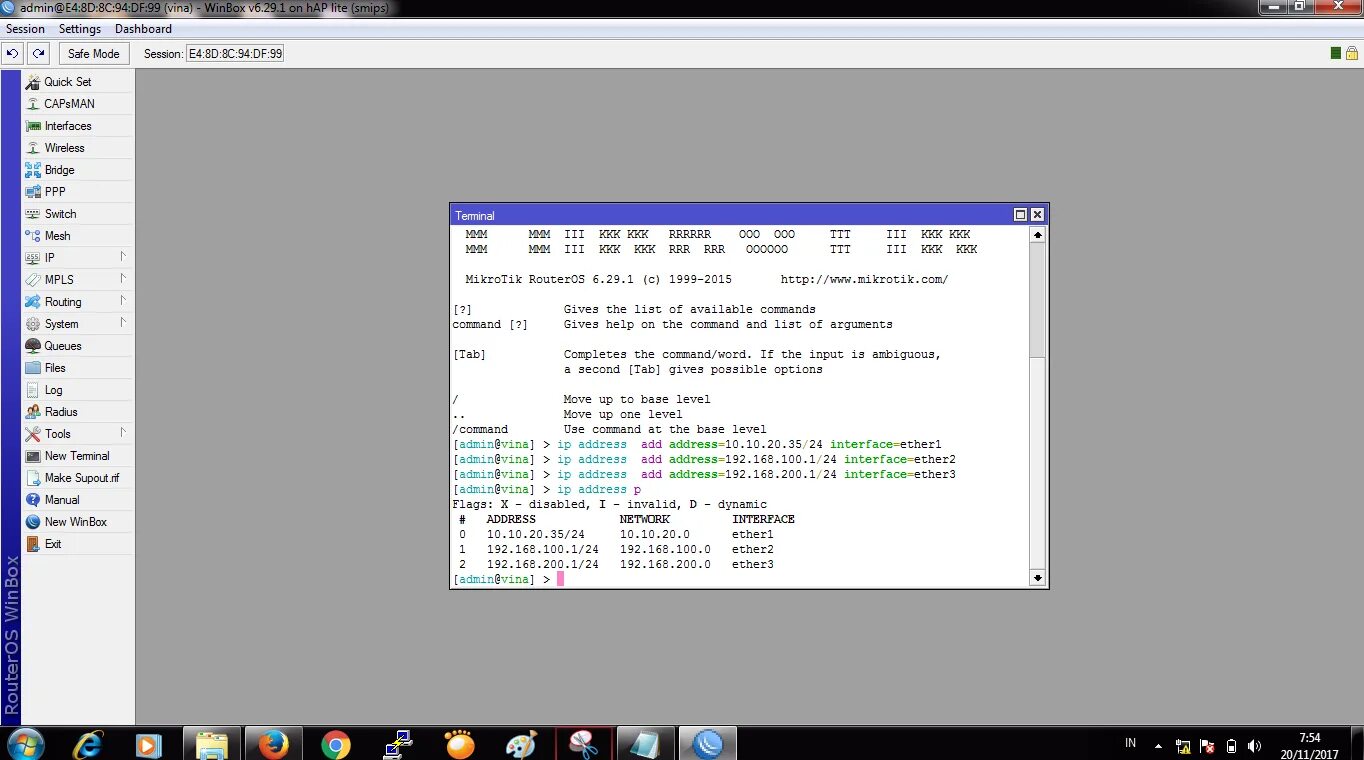Click the http://www.mikrotik.com/ text in Terminal
This screenshot has width=1364, height=760.
(864, 279)
